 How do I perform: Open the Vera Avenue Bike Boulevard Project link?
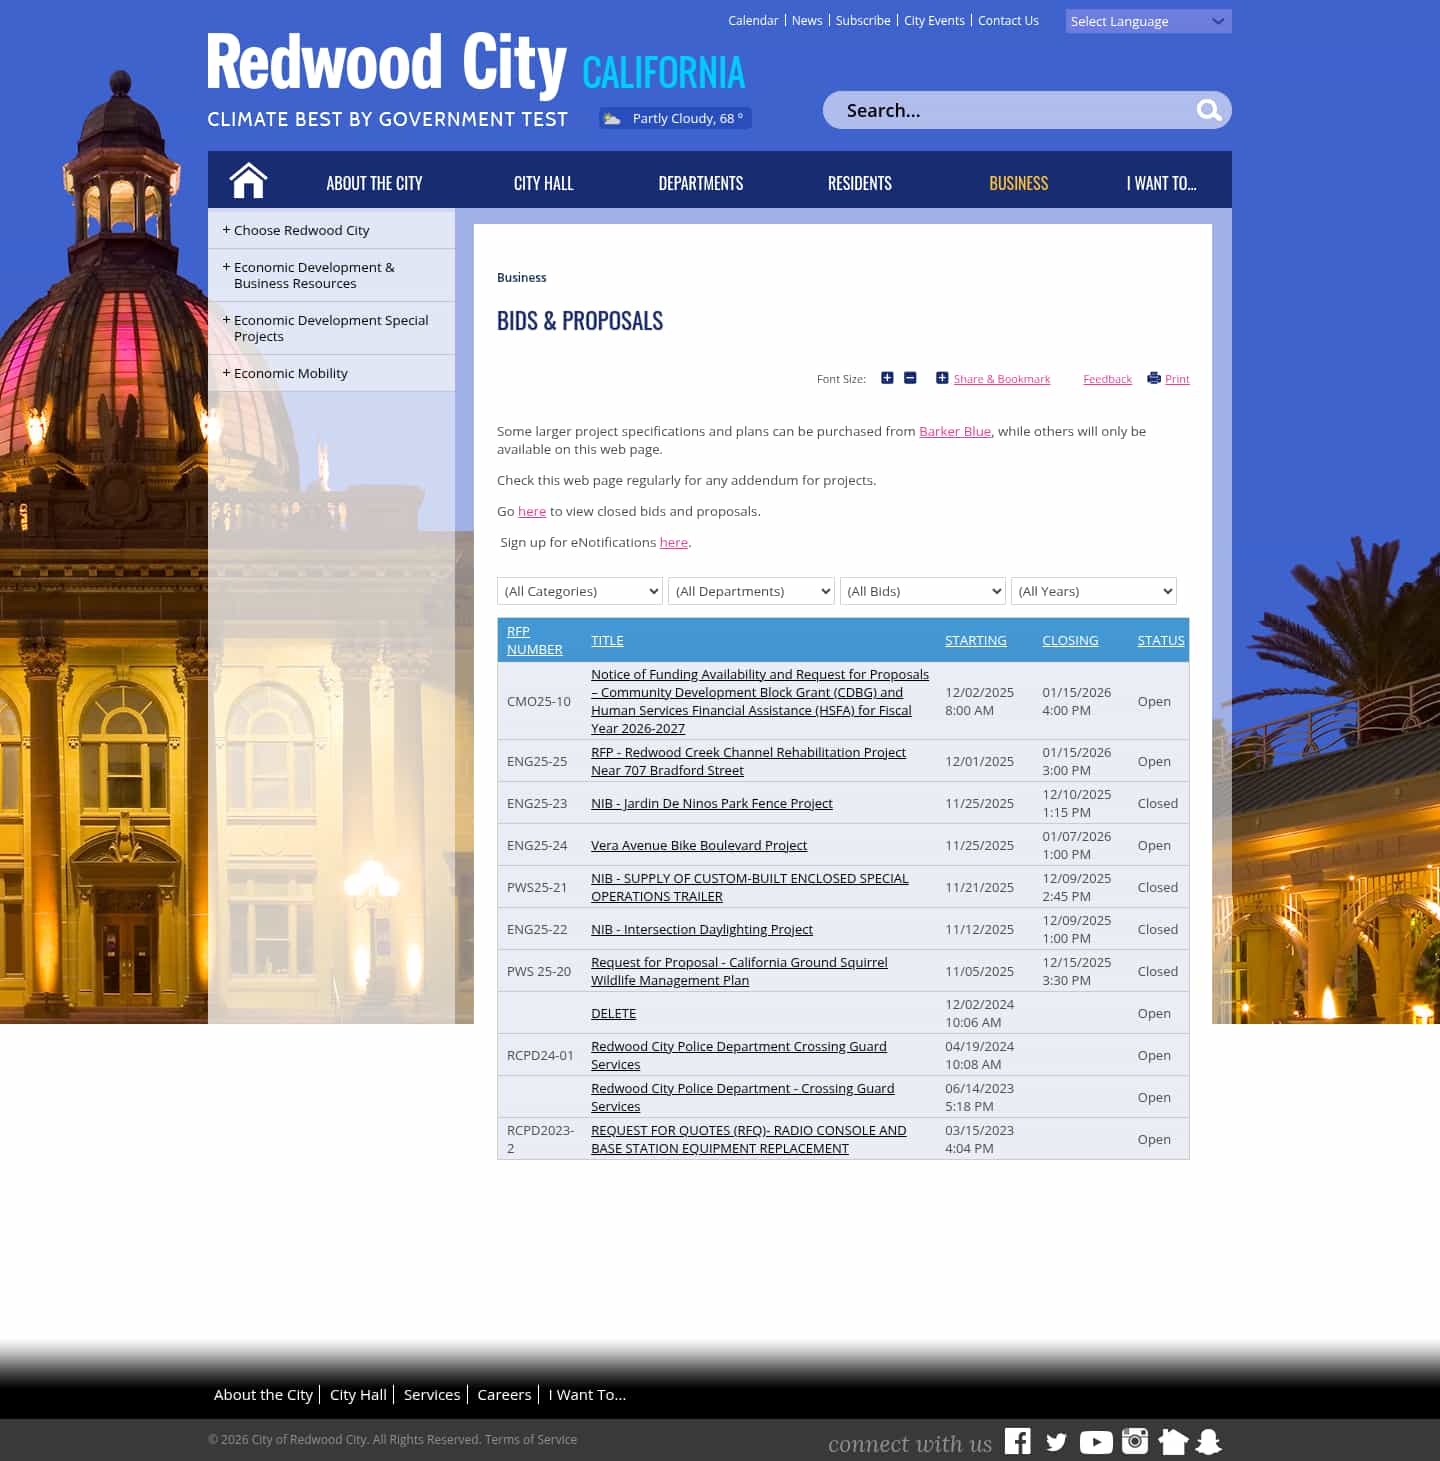tap(698, 845)
